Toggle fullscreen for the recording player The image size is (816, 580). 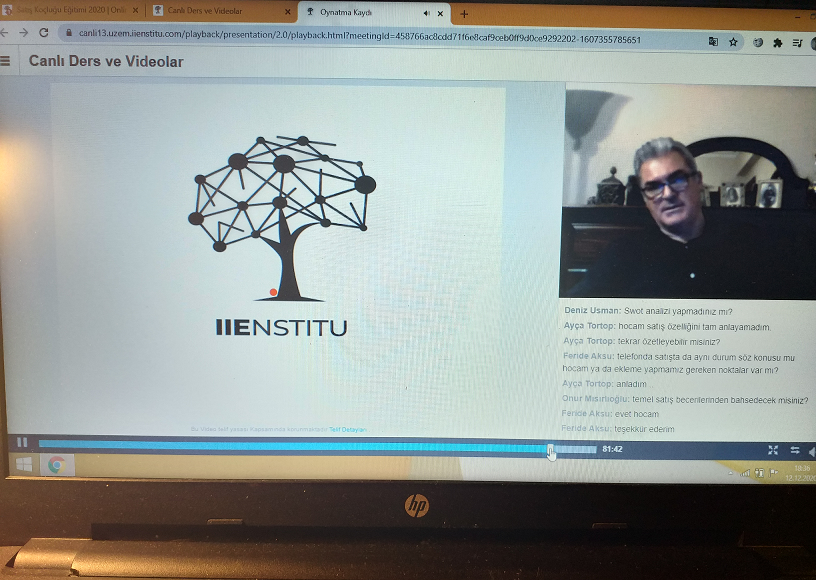coord(773,450)
